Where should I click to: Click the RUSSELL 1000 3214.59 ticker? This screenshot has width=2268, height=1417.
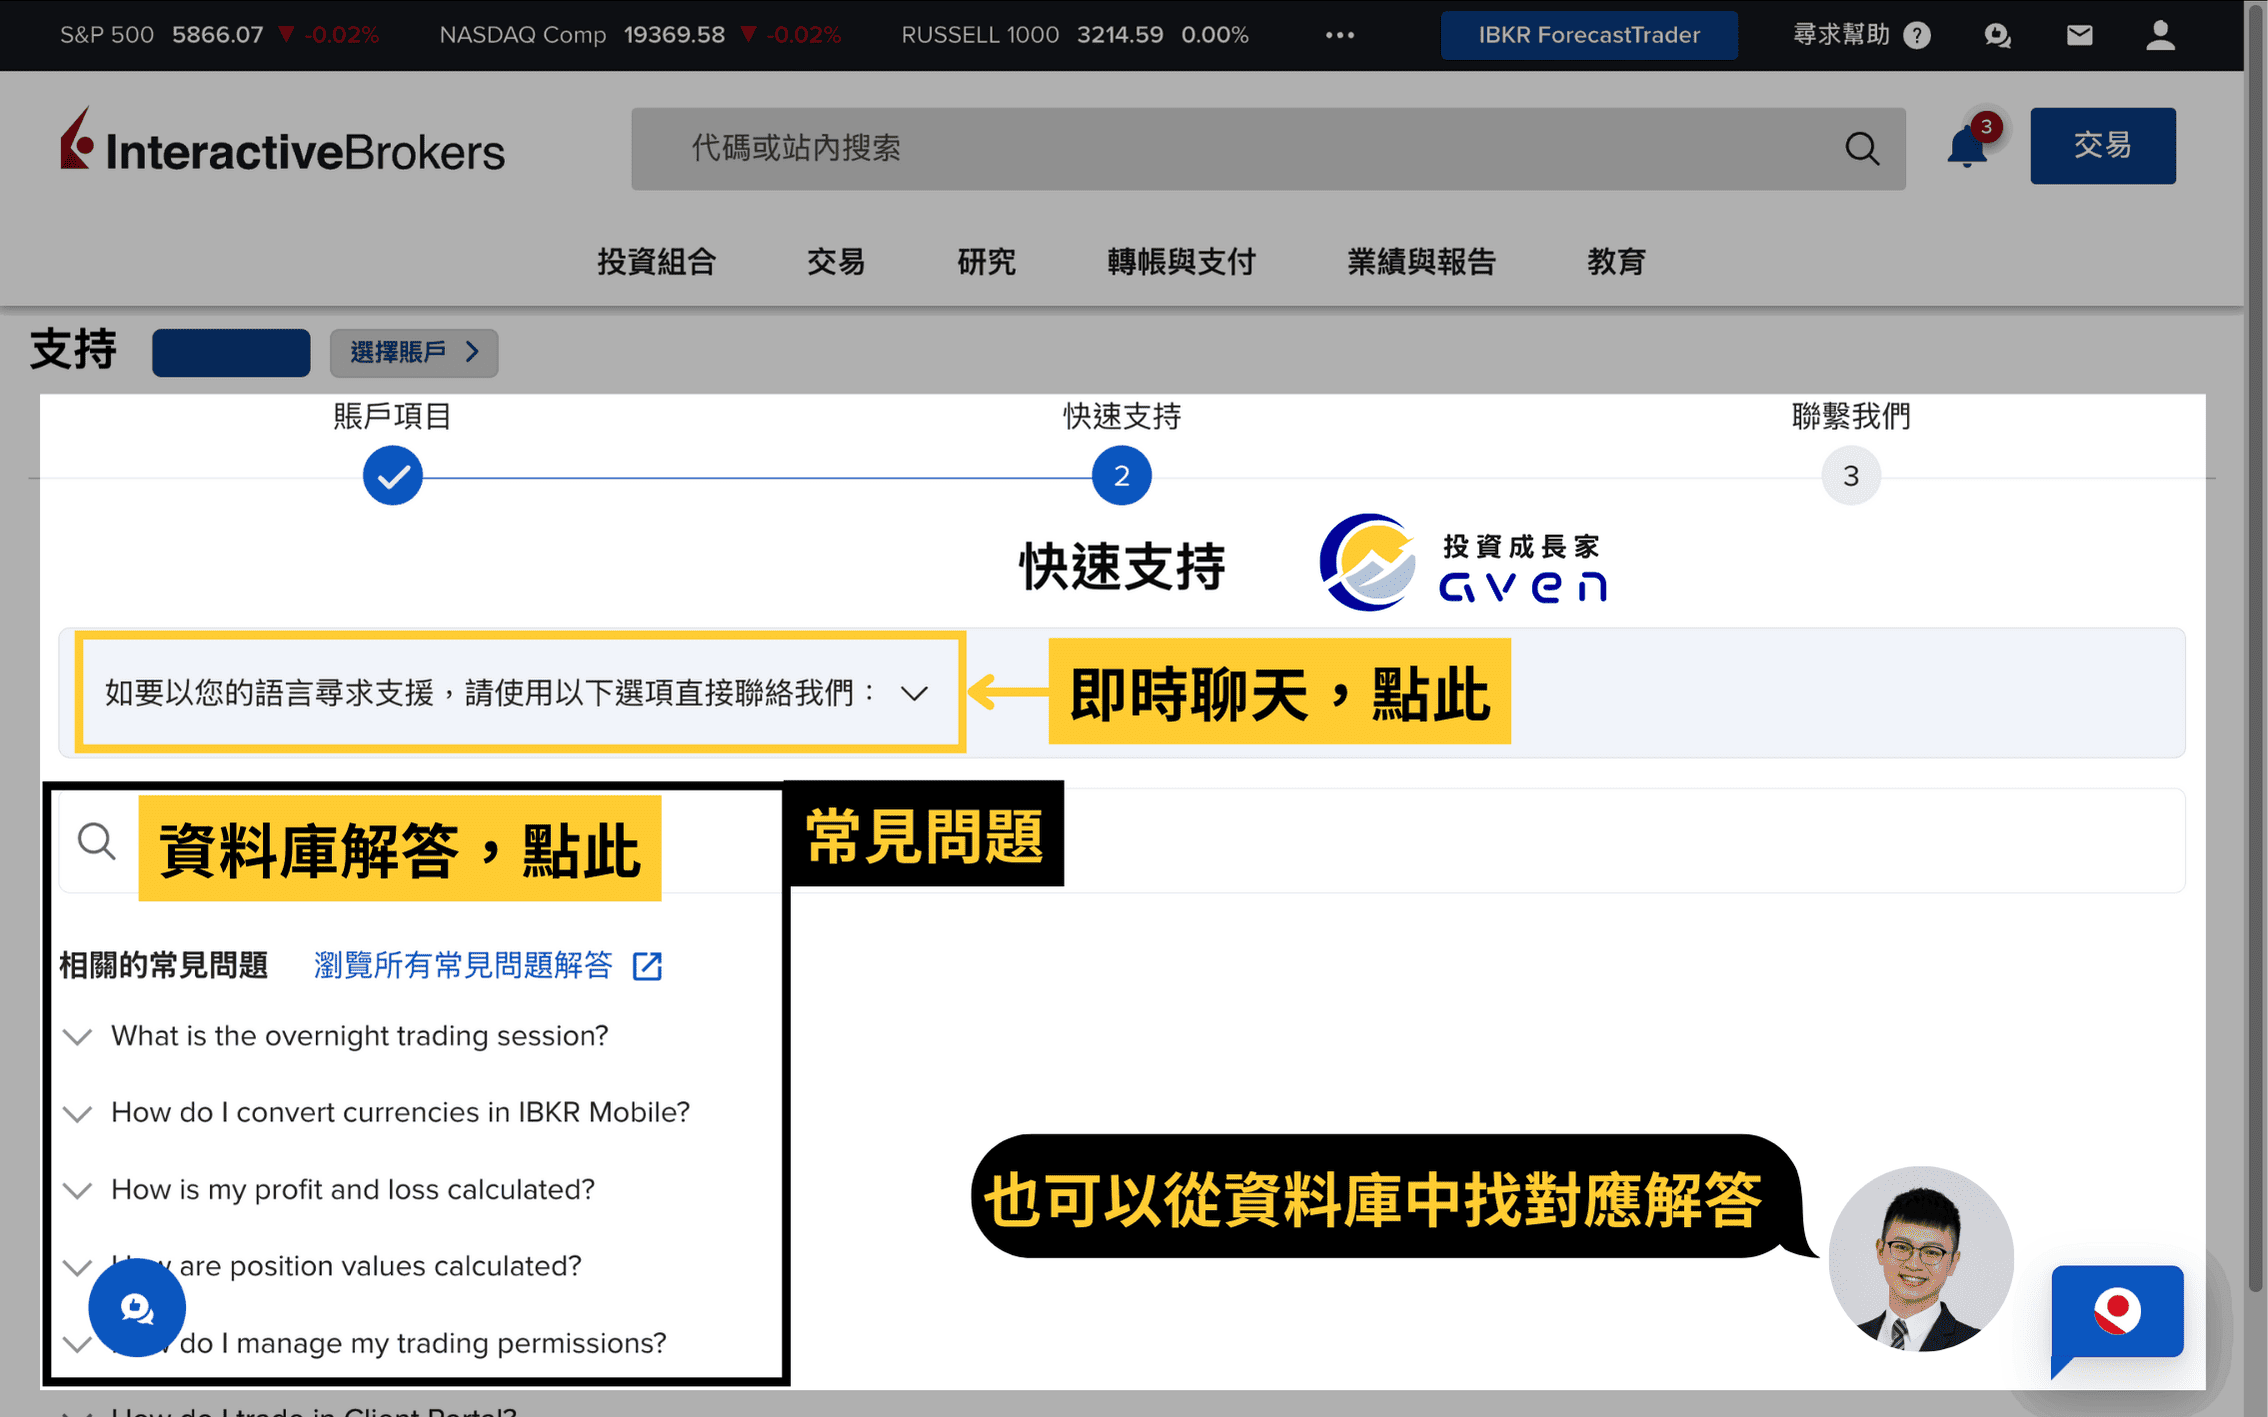1075,35
